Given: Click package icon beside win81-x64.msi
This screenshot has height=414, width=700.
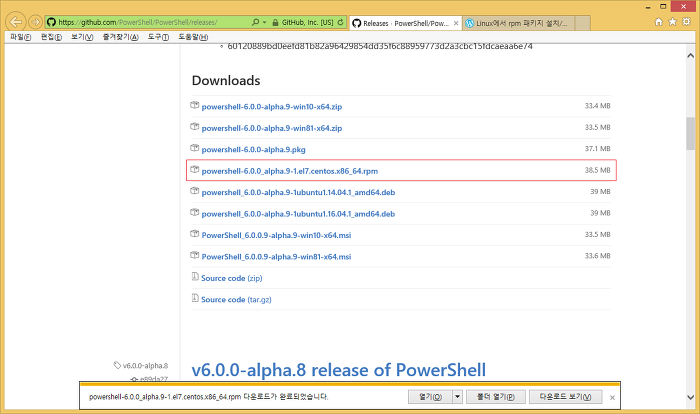Looking at the screenshot, I should (194, 255).
